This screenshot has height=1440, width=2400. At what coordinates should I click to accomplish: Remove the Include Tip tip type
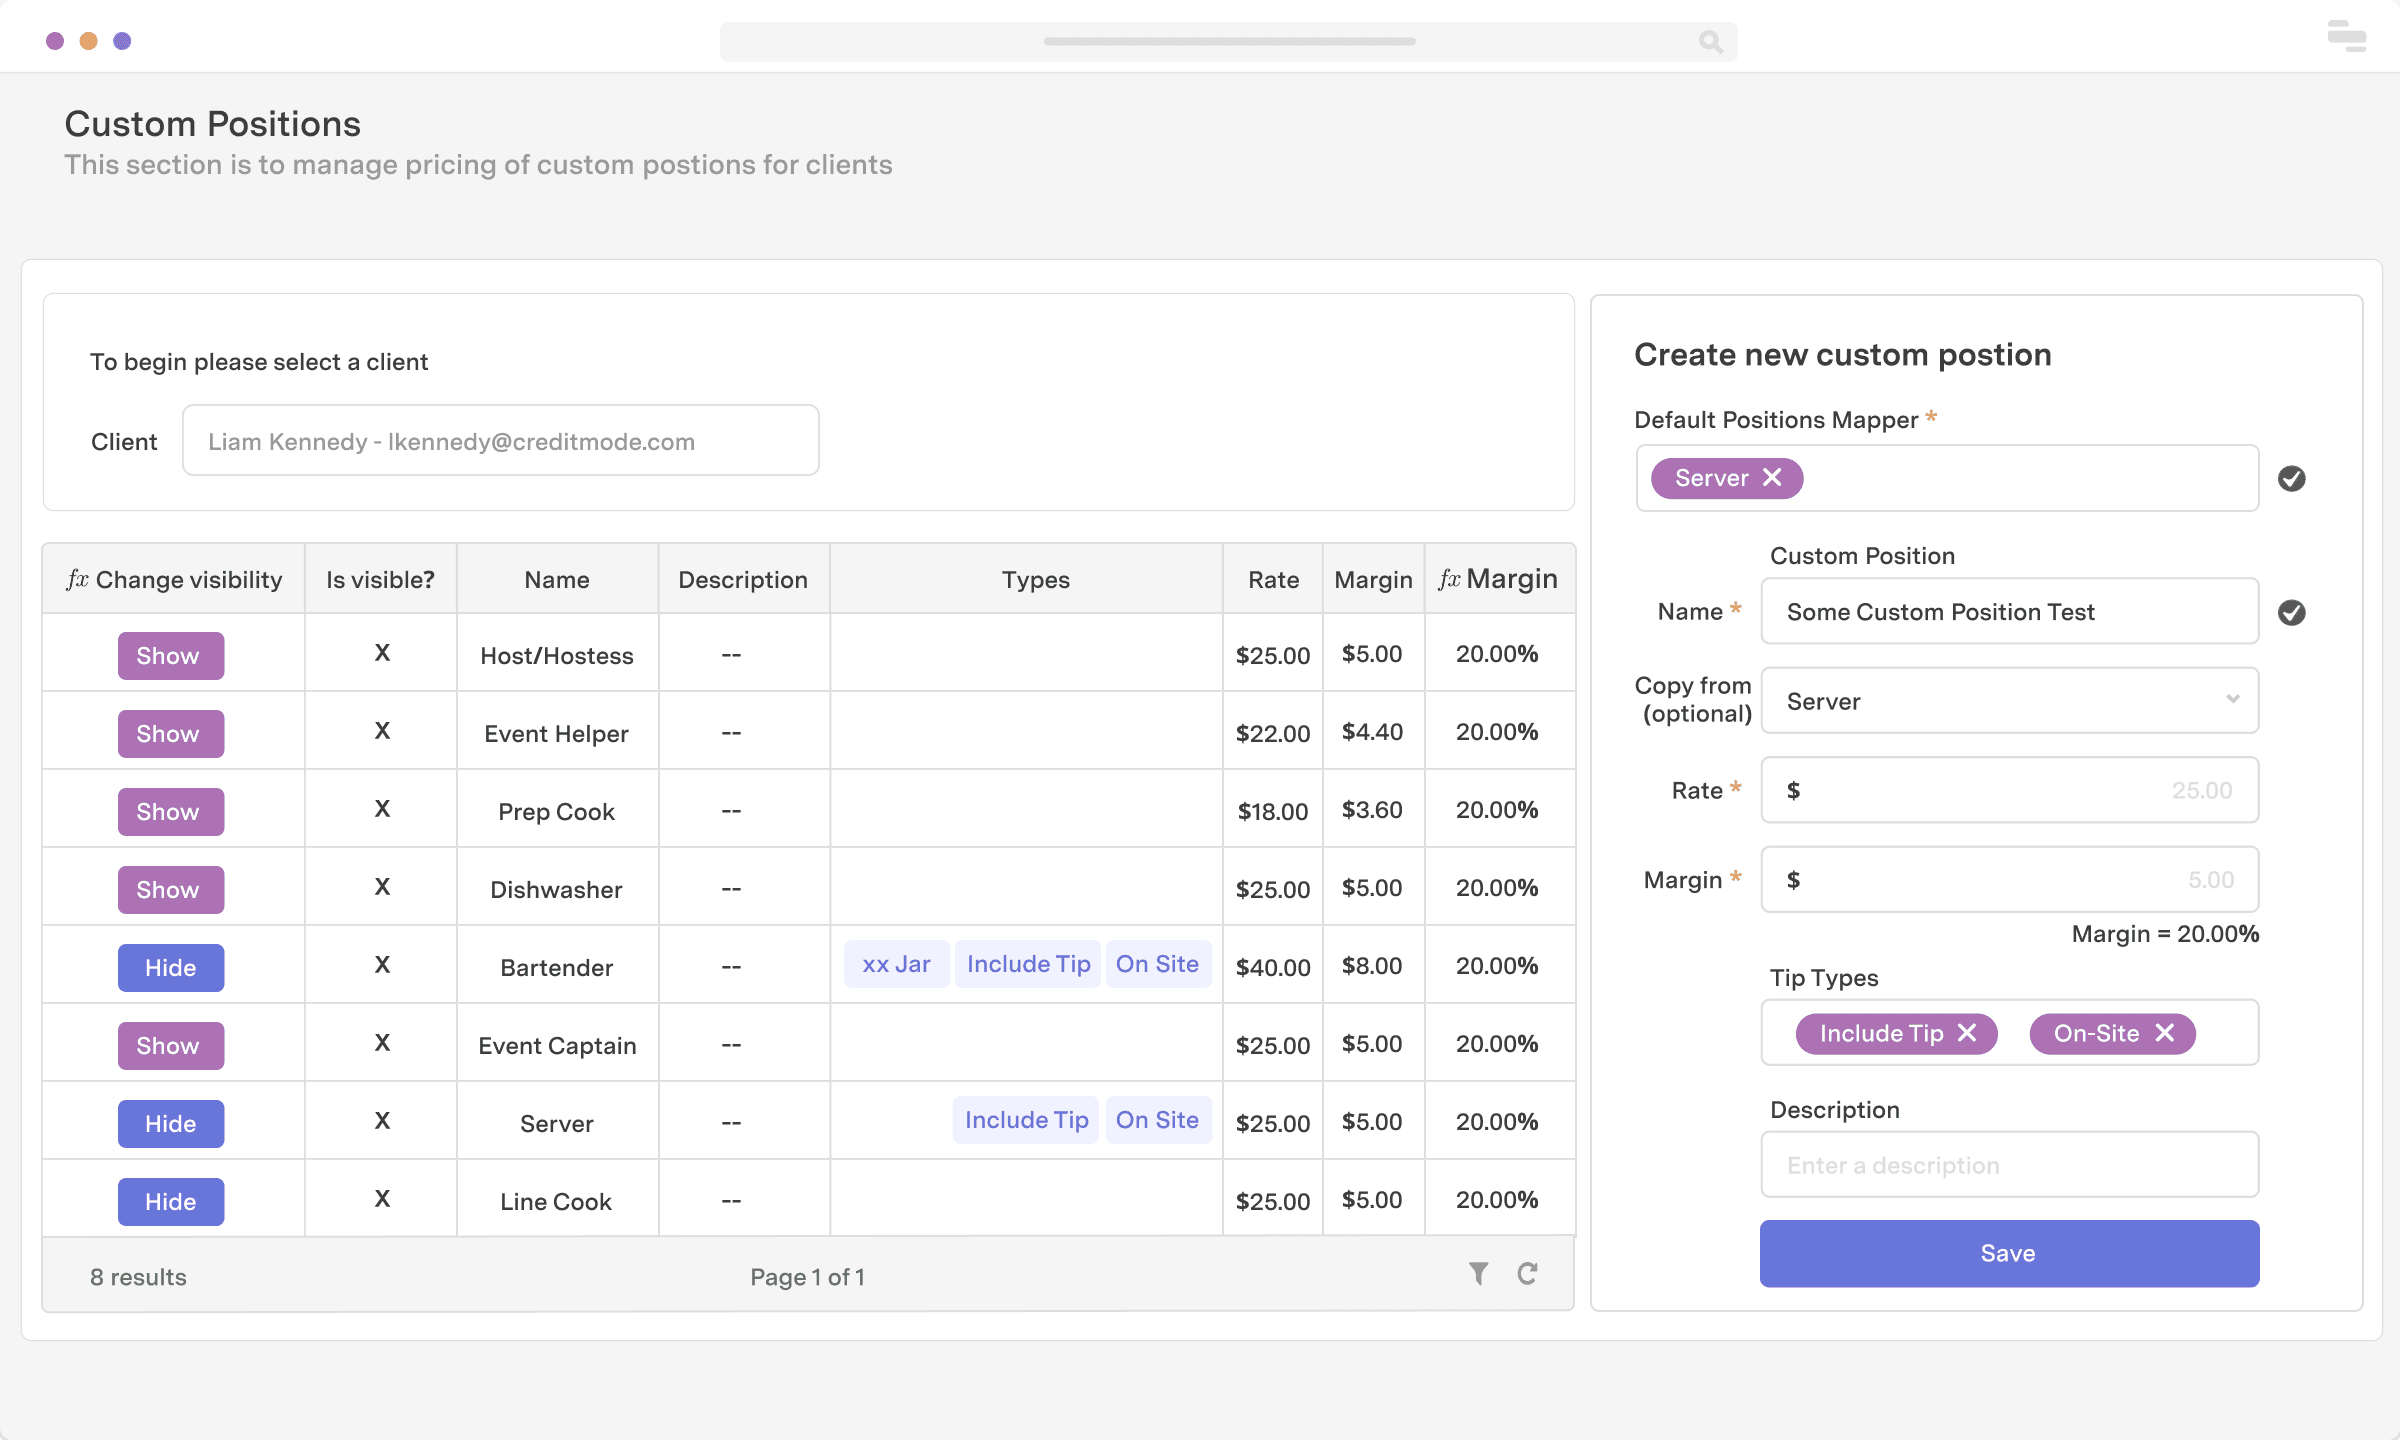(1966, 1033)
